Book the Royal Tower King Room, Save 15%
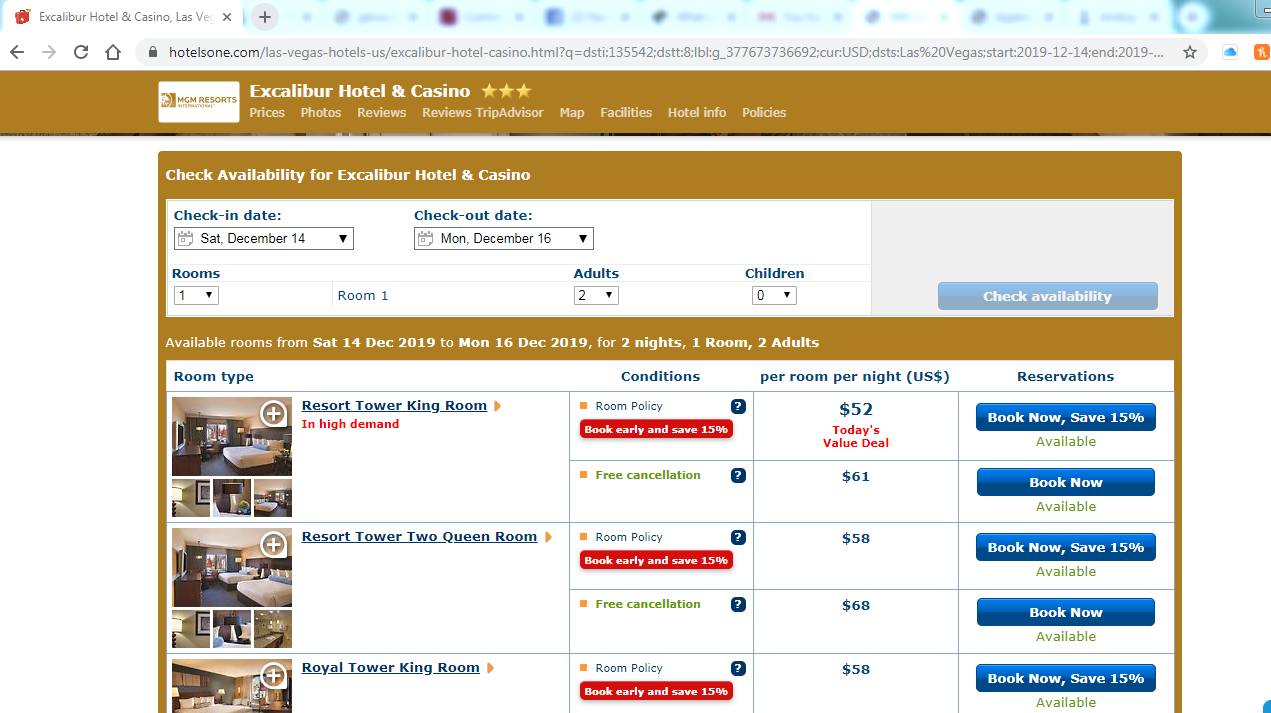Viewport: 1271px width, 713px height. pos(1066,678)
